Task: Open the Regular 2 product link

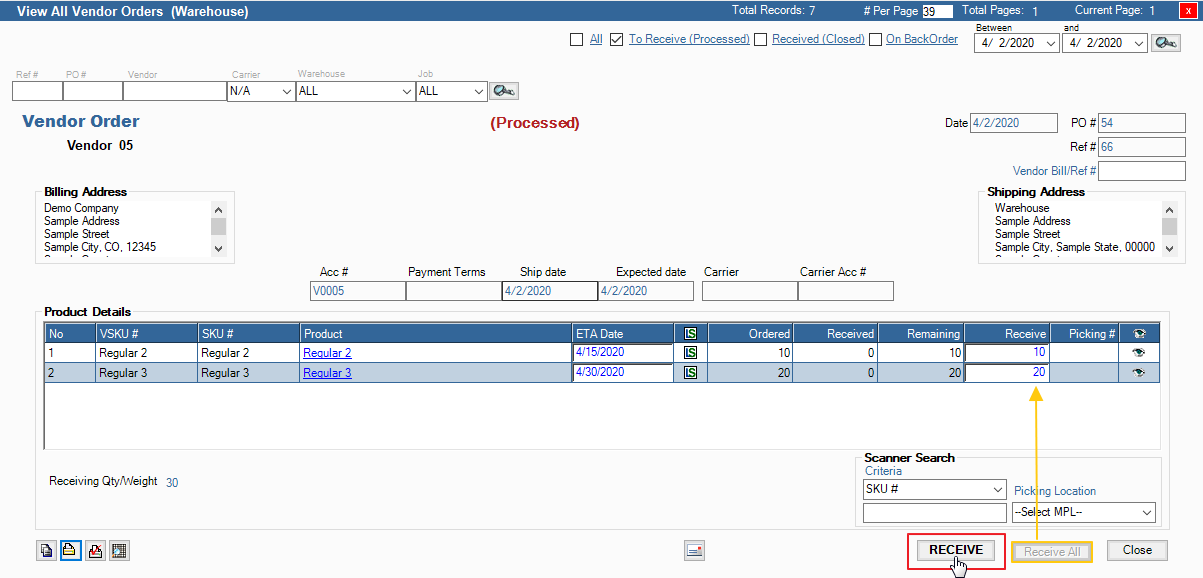Action: tap(327, 353)
